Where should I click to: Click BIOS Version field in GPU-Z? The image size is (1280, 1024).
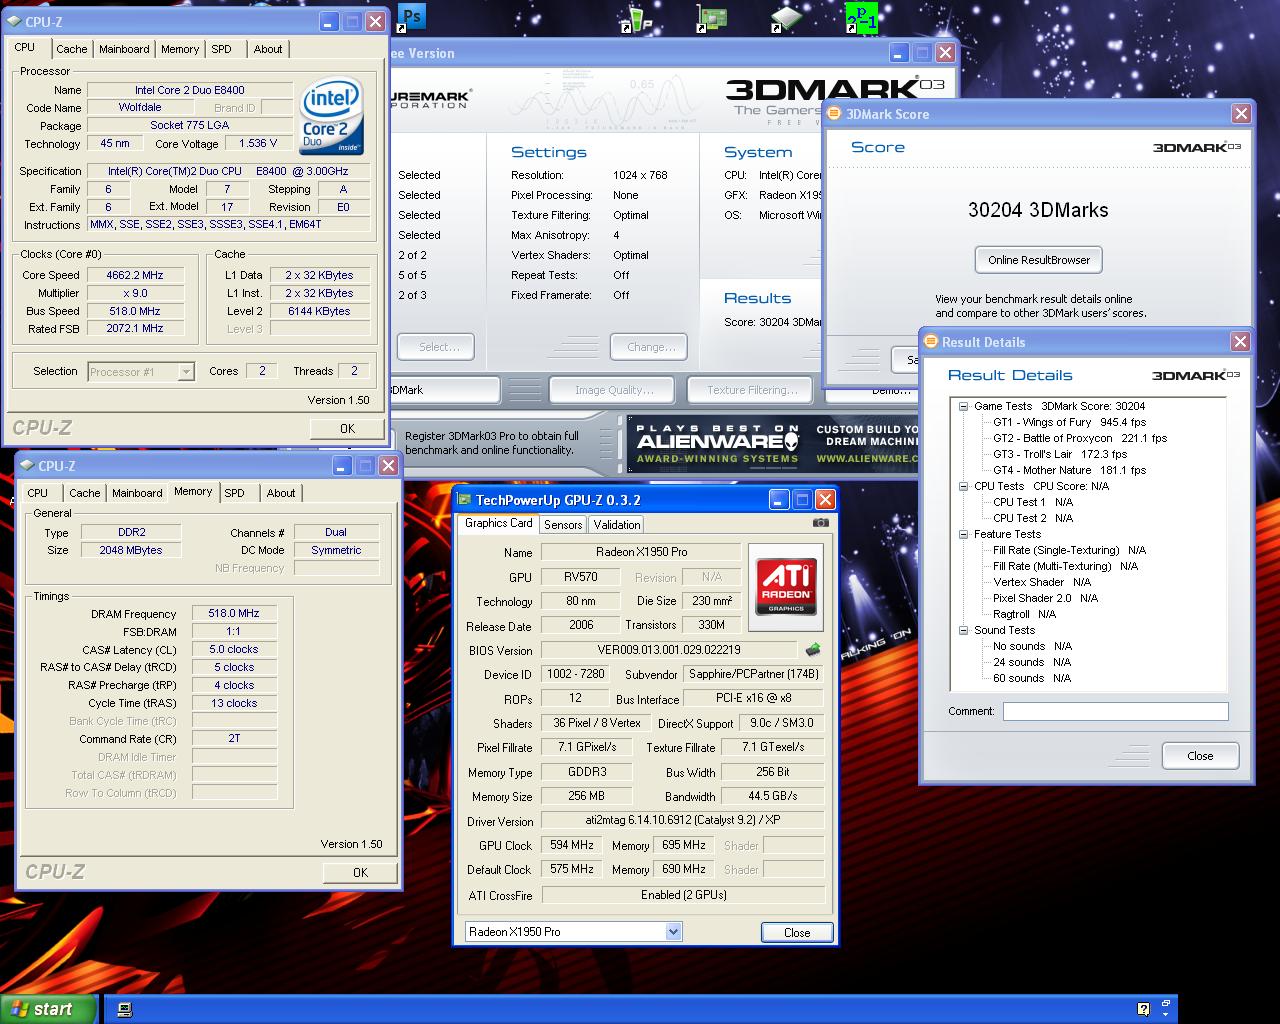pyautogui.click(x=669, y=650)
